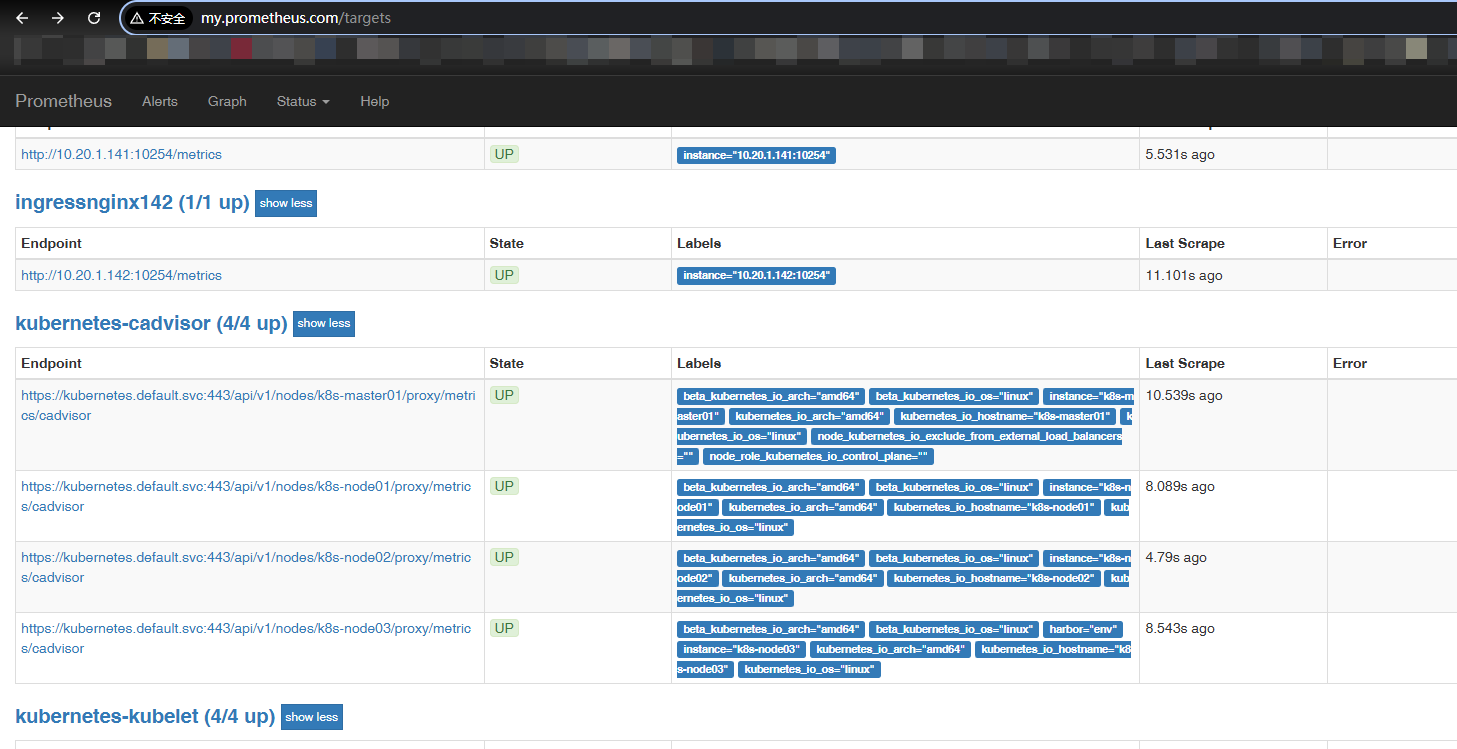Click the kubernetes-cadvisor (4/4 up) heading

point(151,324)
